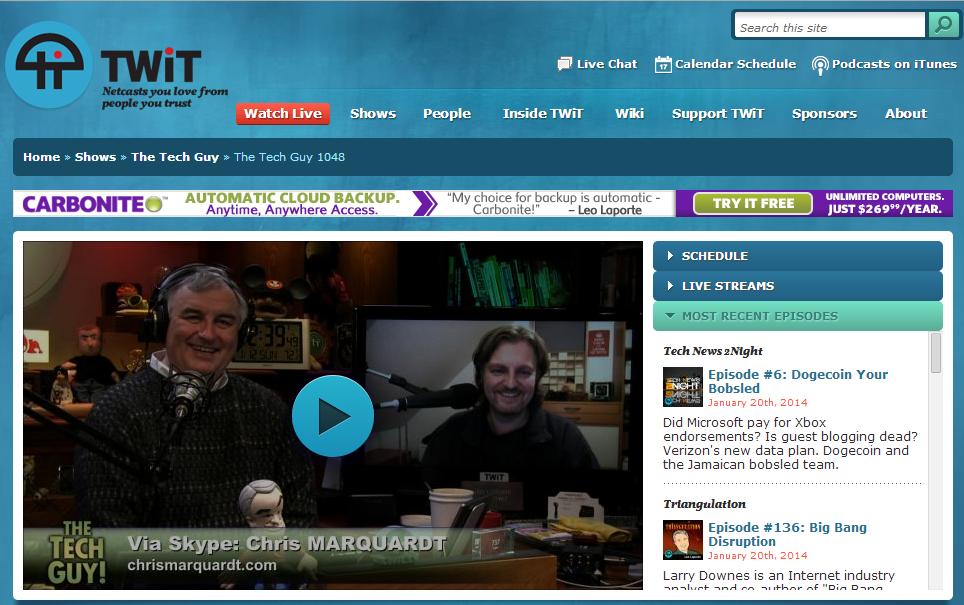Open the Triangulation episode thumbnail

coord(682,540)
